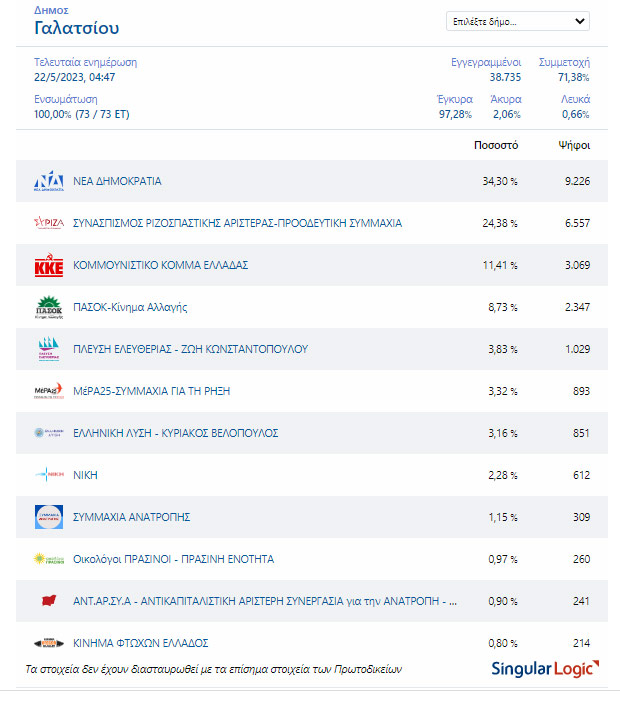Click the ΝΙΚΗ party logo
This screenshot has height=702, width=620.
tap(49, 474)
